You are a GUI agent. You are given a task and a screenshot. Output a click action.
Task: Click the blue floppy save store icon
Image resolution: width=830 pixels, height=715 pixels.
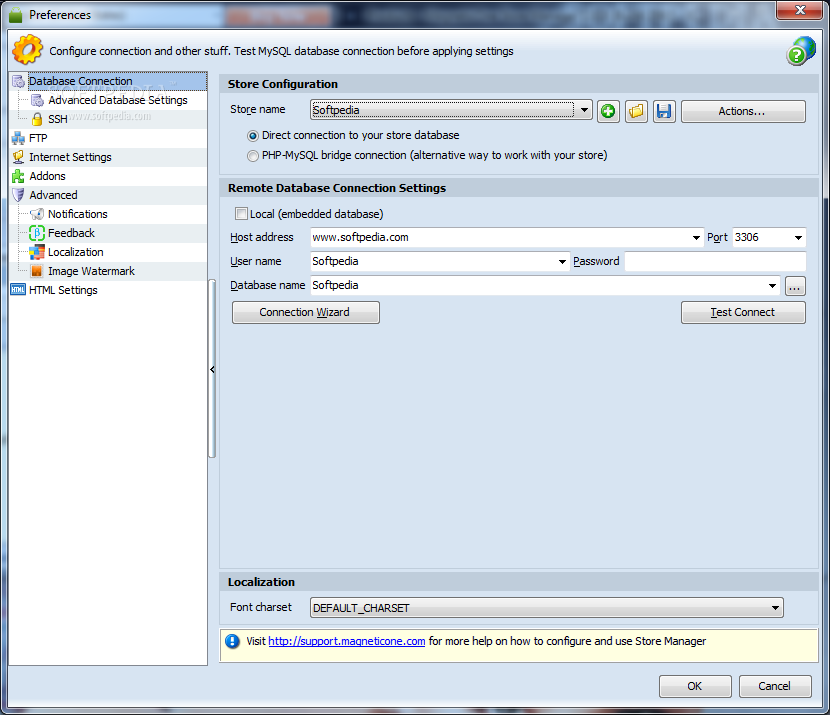tap(664, 111)
